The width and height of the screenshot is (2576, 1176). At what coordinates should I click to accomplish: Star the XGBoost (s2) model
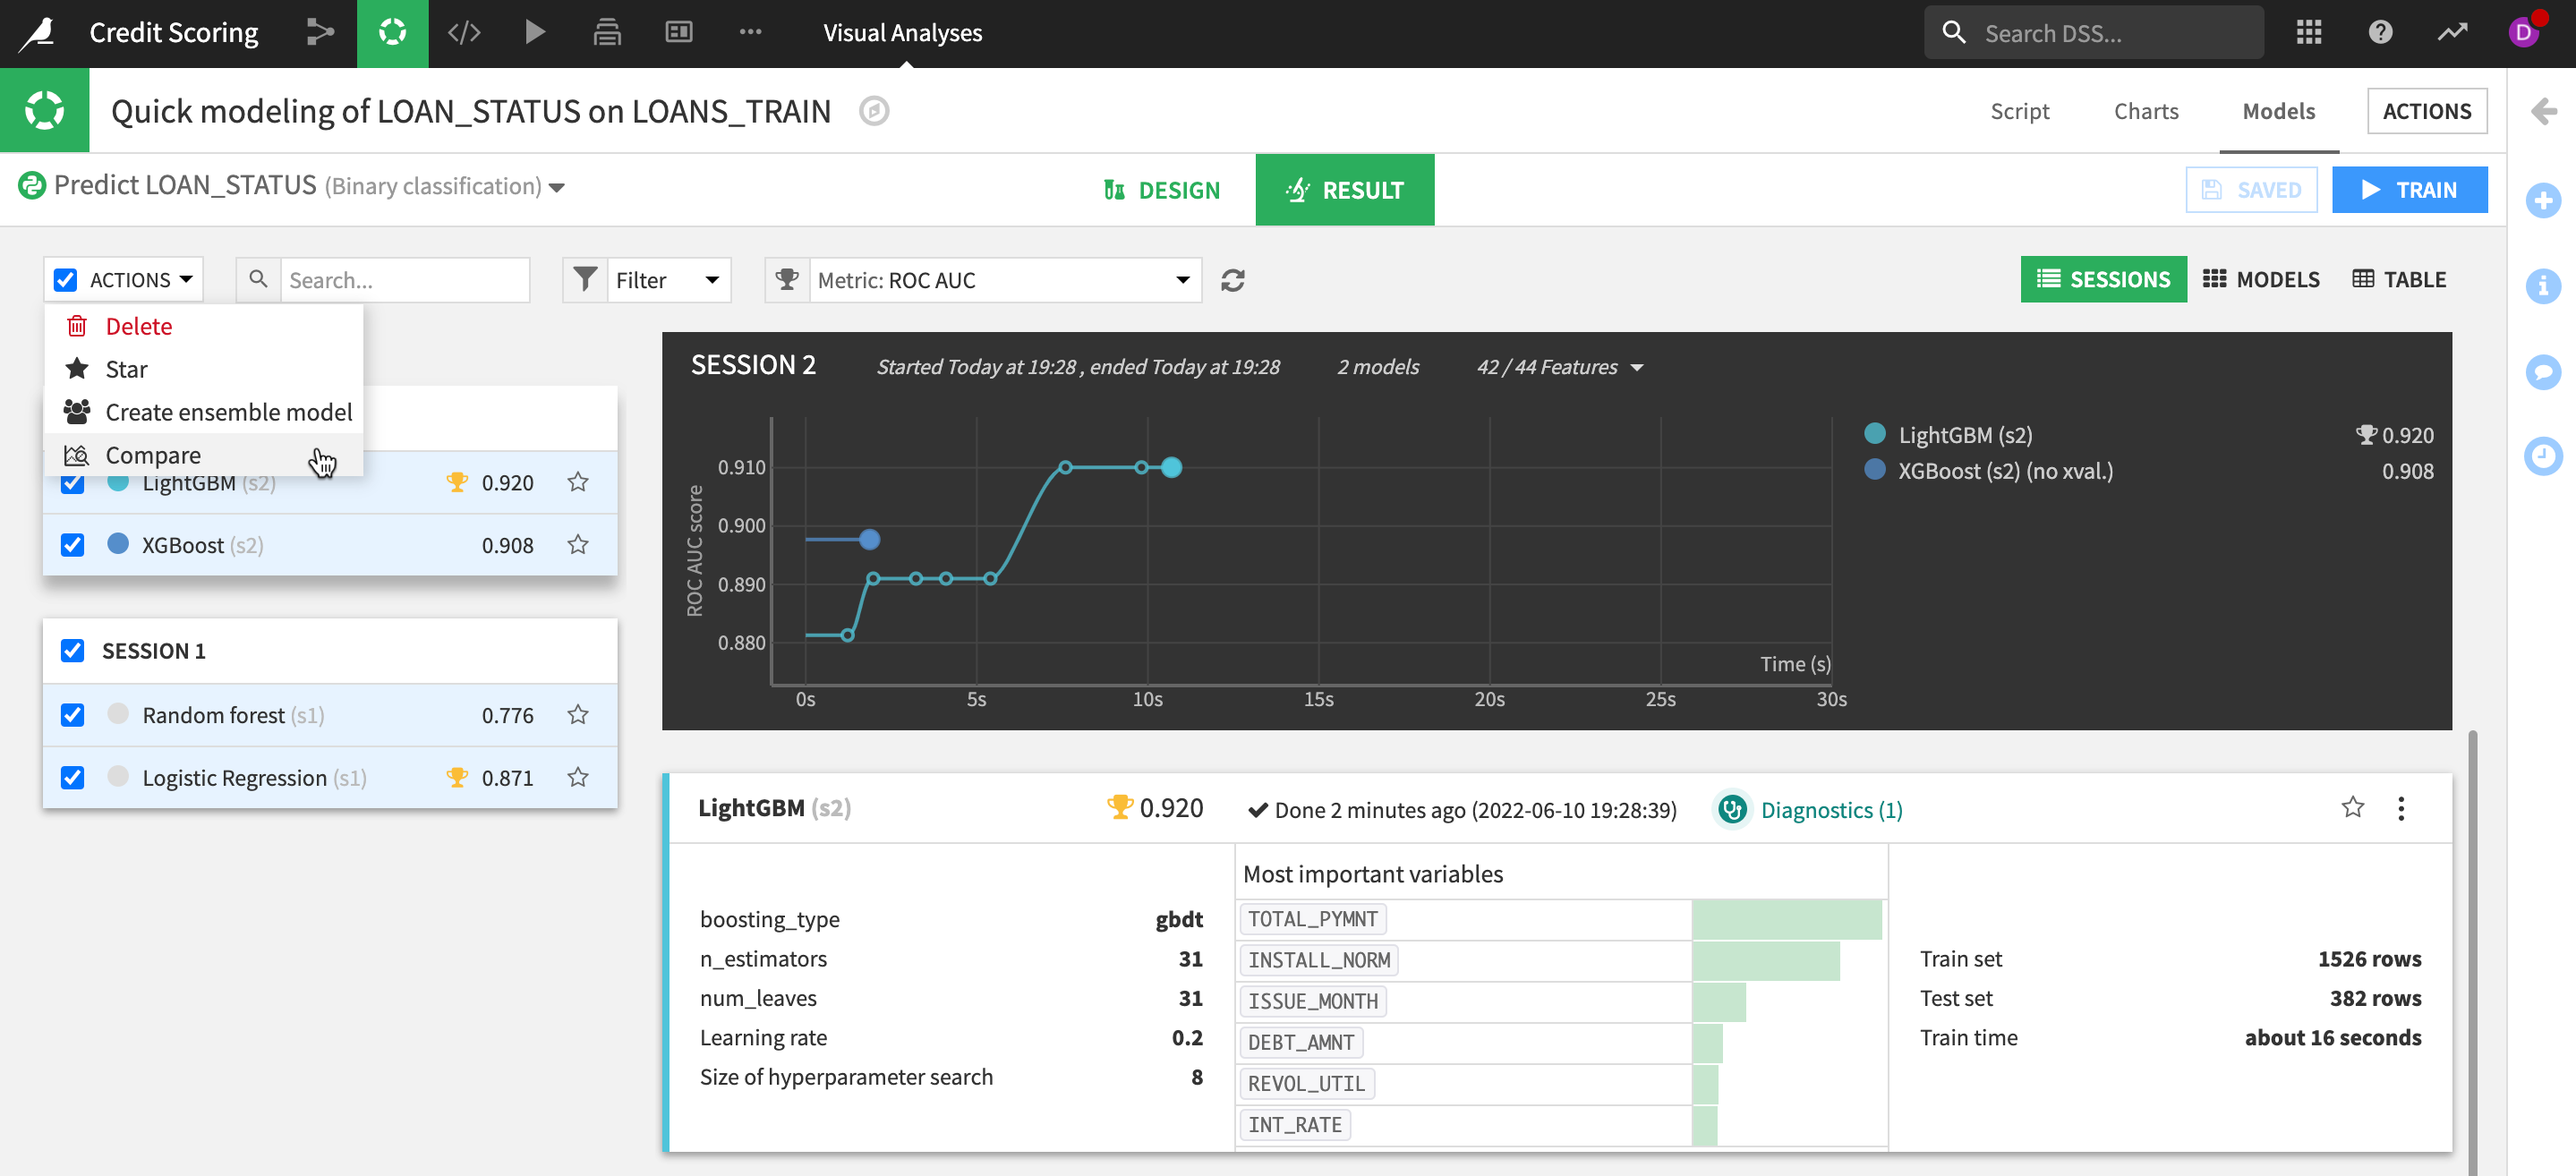coord(578,545)
